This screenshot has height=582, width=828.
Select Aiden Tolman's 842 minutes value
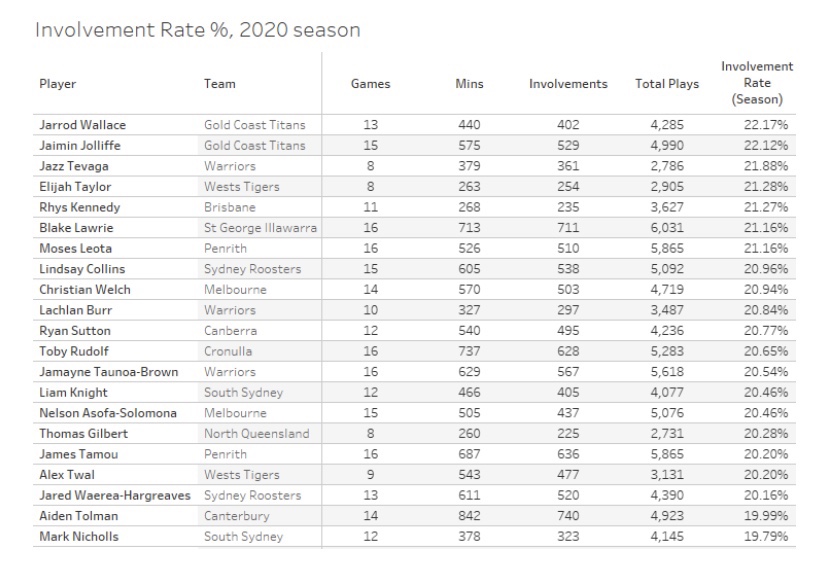469,516
